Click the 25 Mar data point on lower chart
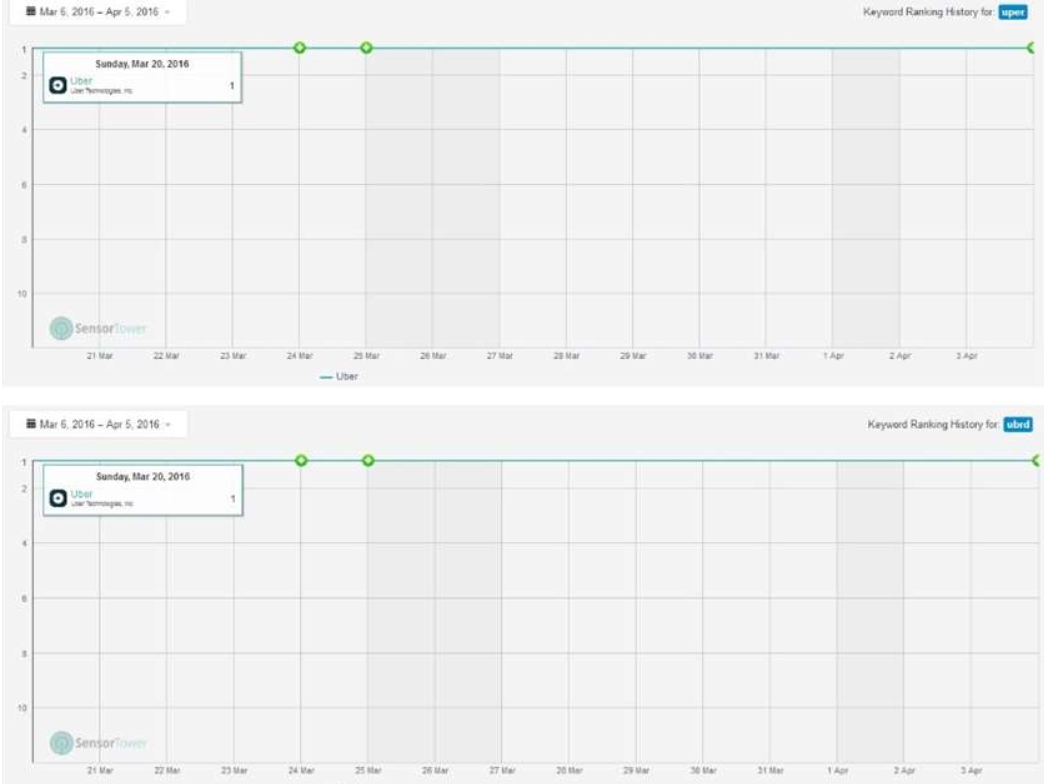Screen dimensions: 1046x784 (368, 460)
